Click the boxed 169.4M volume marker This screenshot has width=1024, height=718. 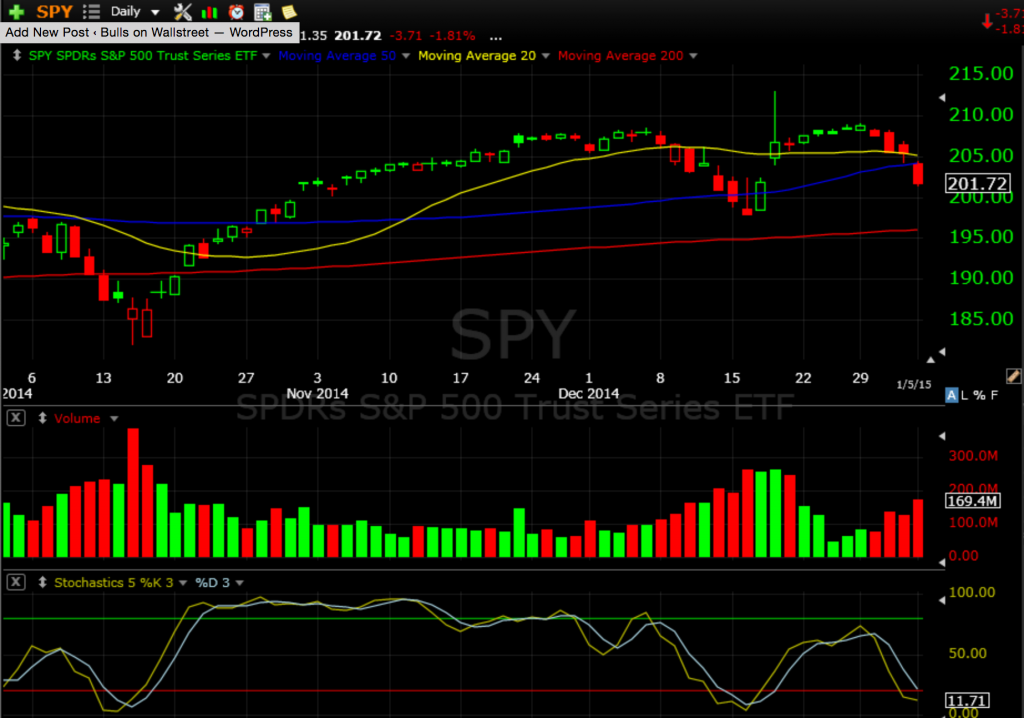pos(973,501)
